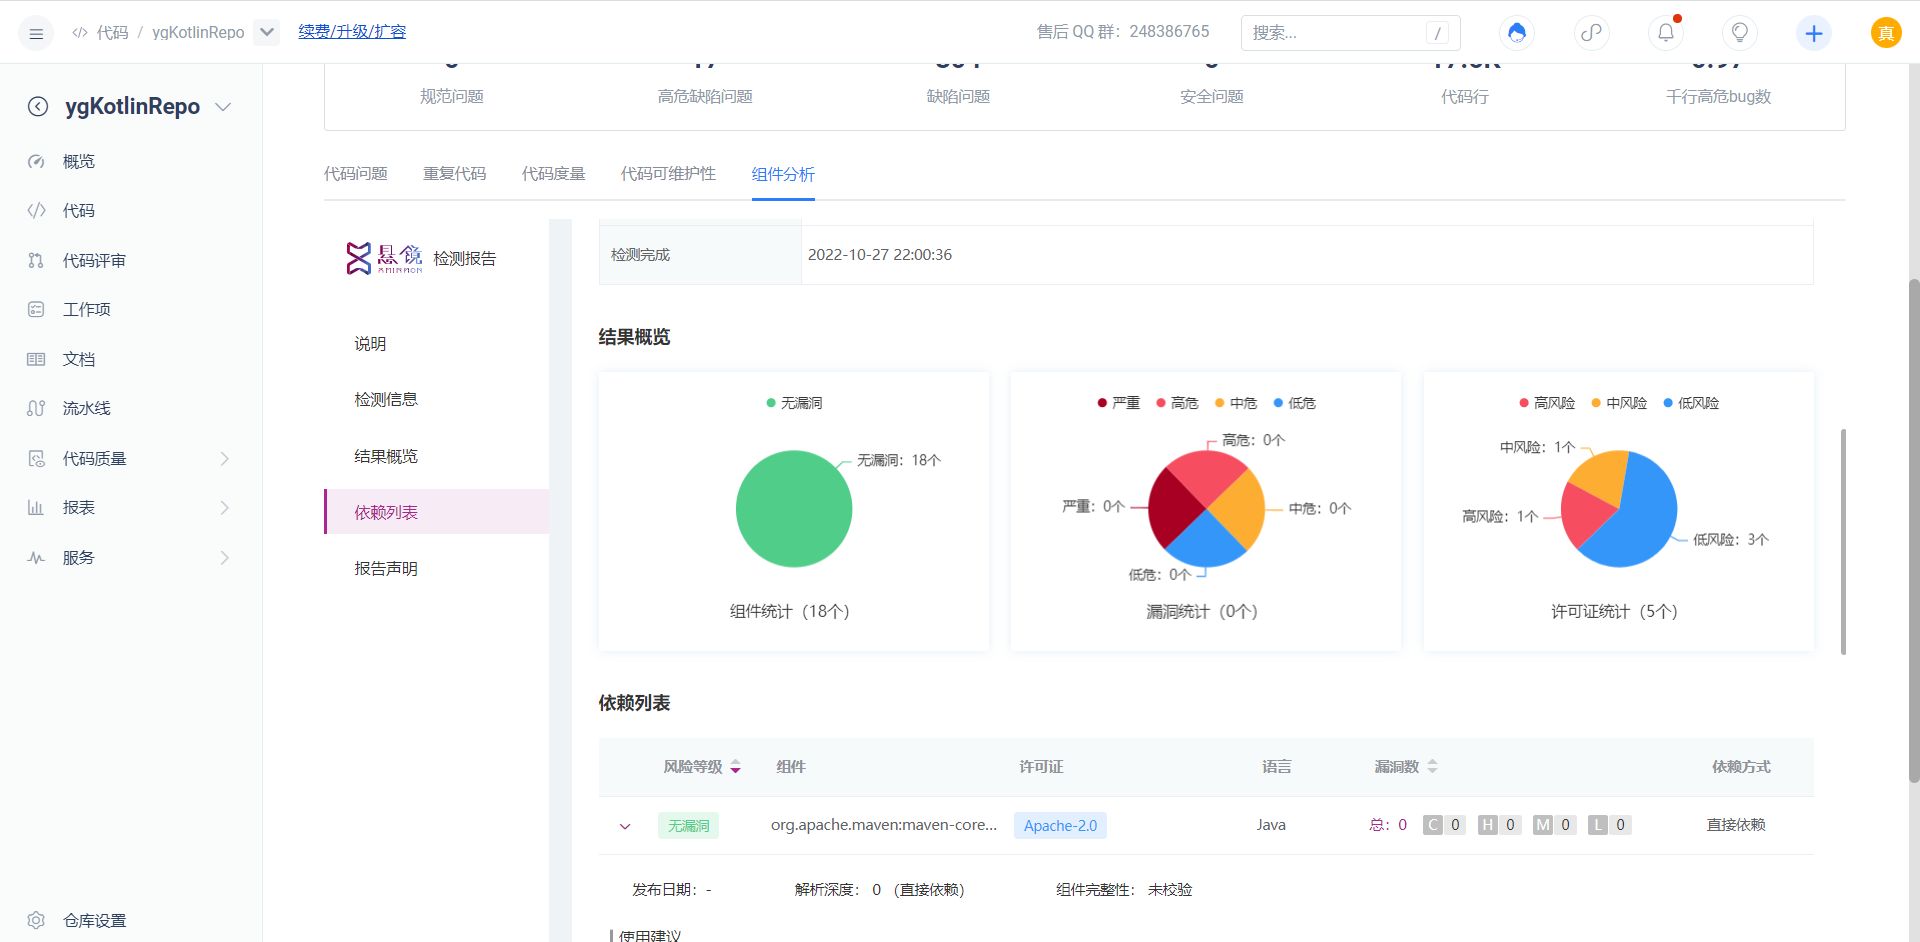The height and width of the screenshot is (942, 1920).
Task: Click the 报表 sidebar chart icon
Action: (x=36, y=508)
